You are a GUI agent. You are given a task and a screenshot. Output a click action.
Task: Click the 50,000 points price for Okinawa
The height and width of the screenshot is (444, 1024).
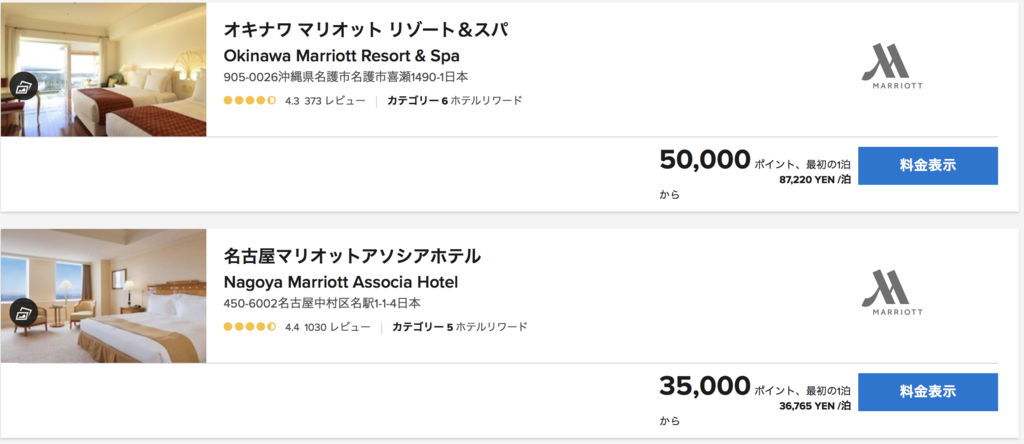pyautogui.click(x=705, y=160)
